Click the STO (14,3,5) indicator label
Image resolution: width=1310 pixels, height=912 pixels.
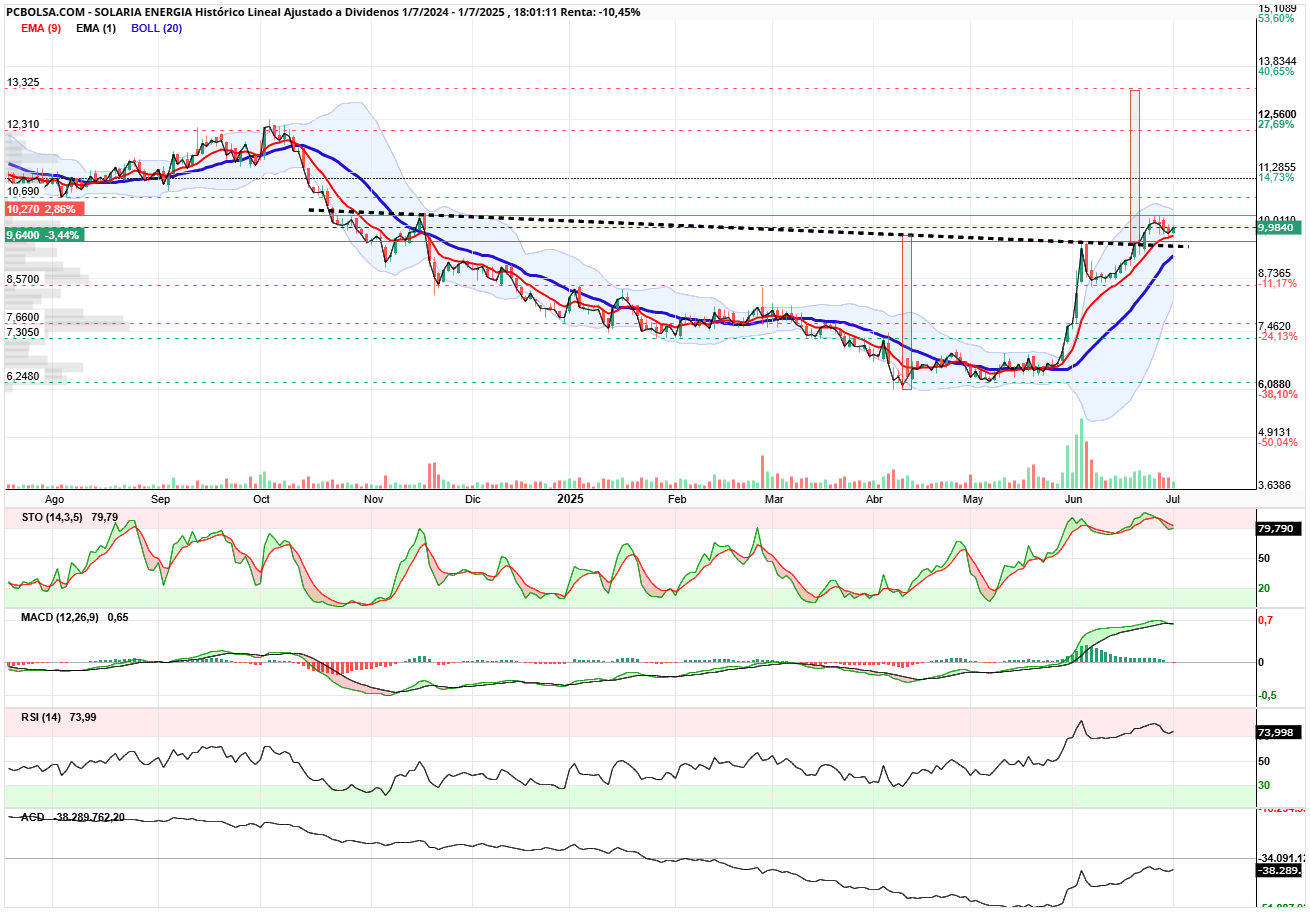52,517
